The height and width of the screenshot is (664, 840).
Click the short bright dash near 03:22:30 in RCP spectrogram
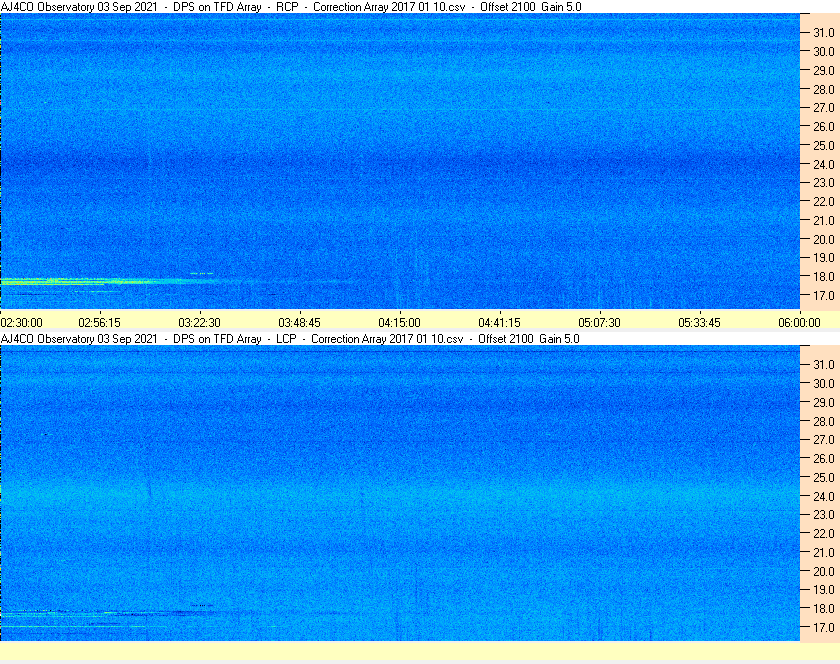coord(202,273)
